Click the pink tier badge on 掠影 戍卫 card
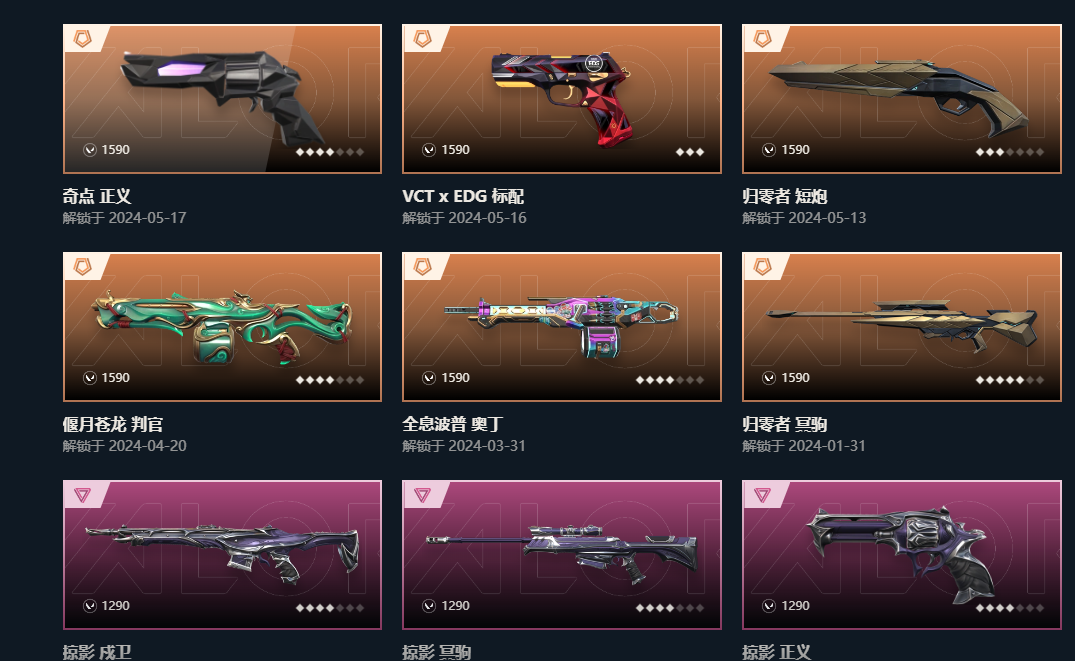The image size is (1075, 661). (x=82, y=494)
